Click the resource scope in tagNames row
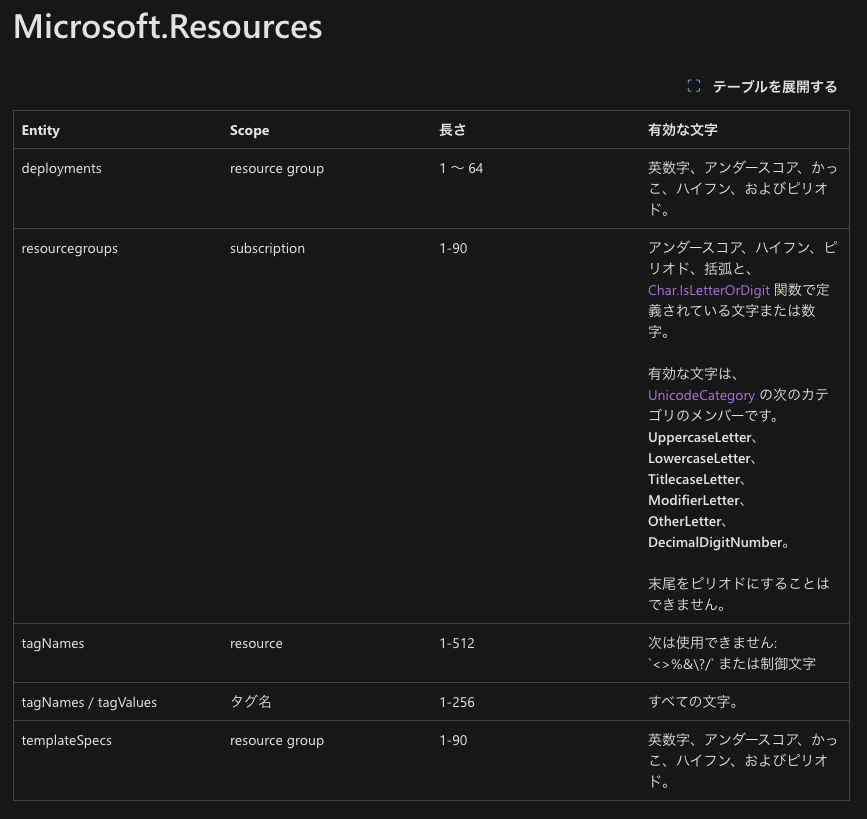This screenshot has width=867, height=819. 256,643
